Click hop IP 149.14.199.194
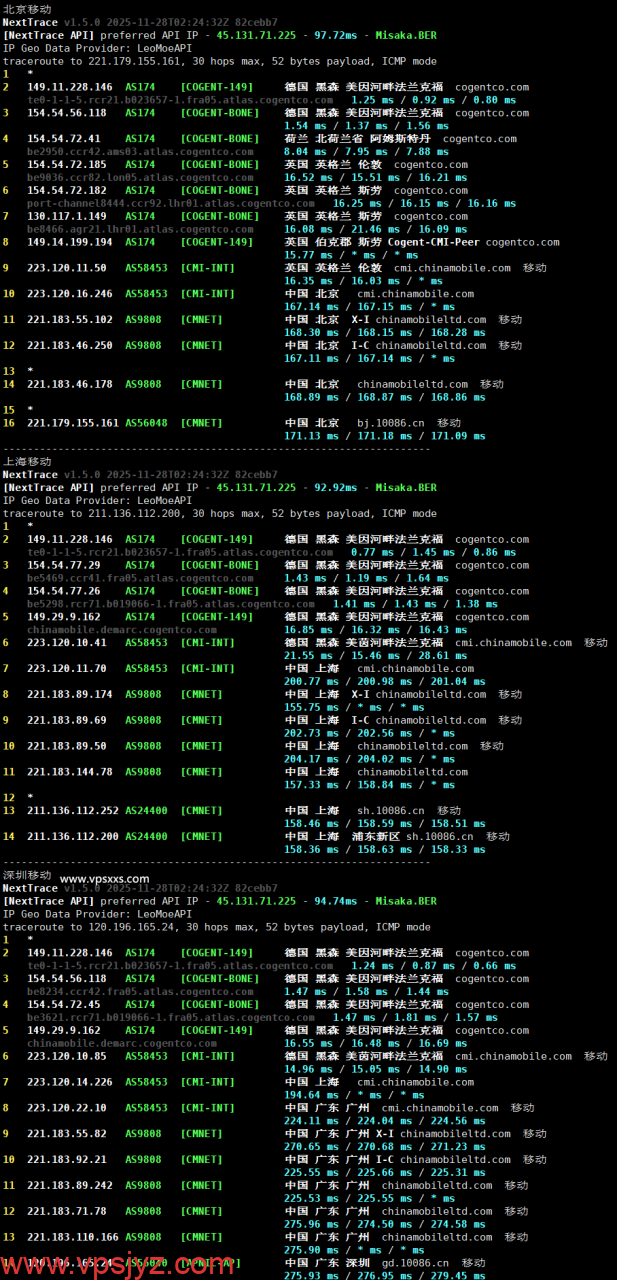The width and height of the screenshot is (617, 1280). point(70,242)
